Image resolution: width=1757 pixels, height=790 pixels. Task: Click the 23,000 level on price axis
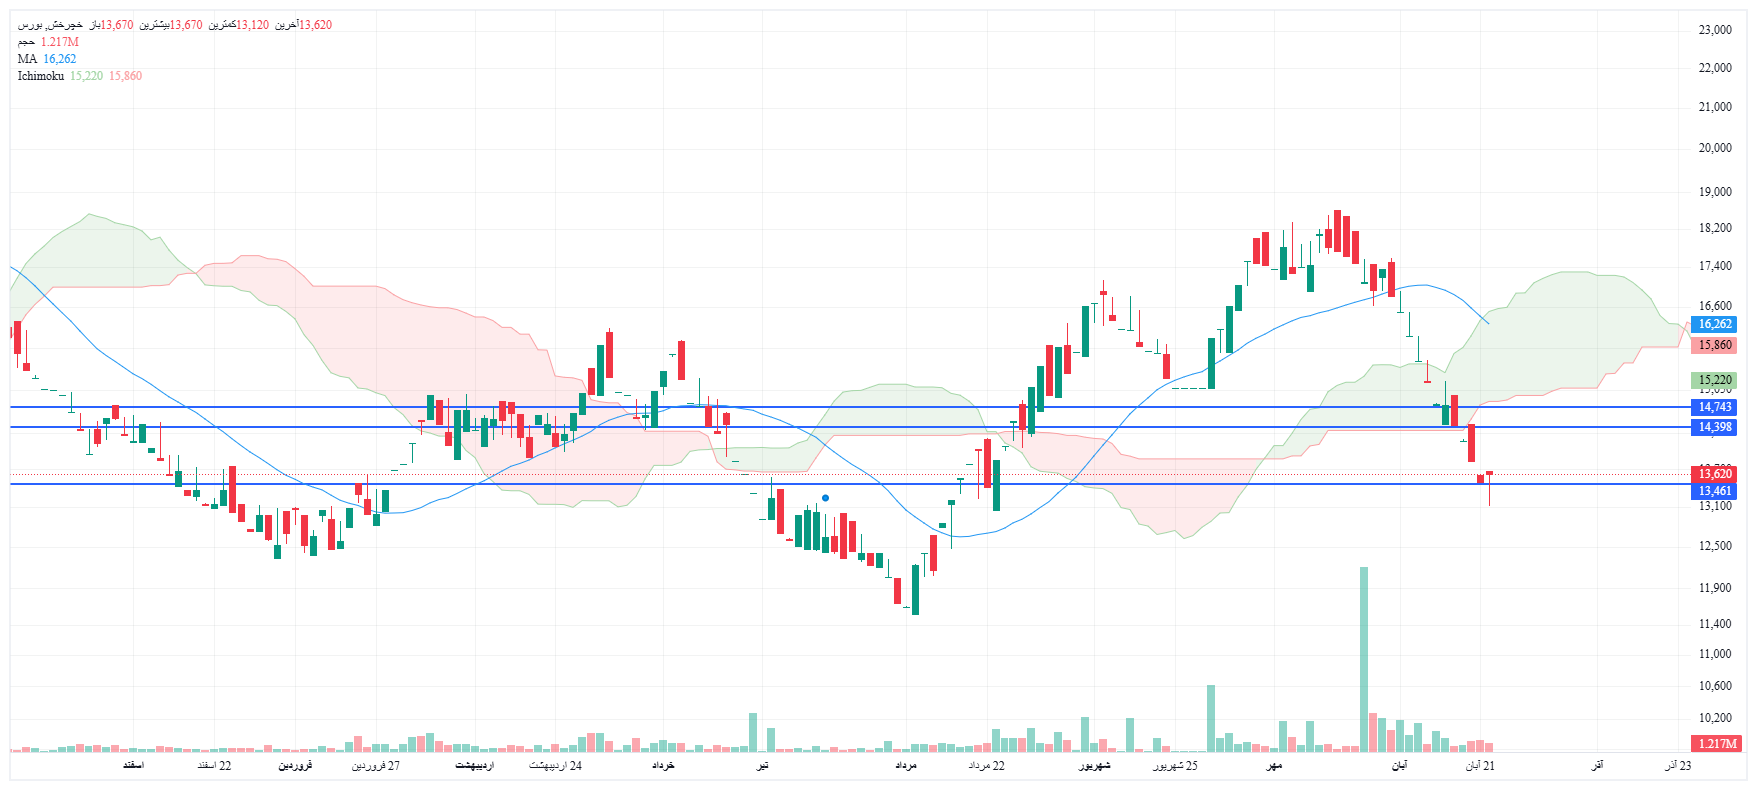coord(1714,30)
